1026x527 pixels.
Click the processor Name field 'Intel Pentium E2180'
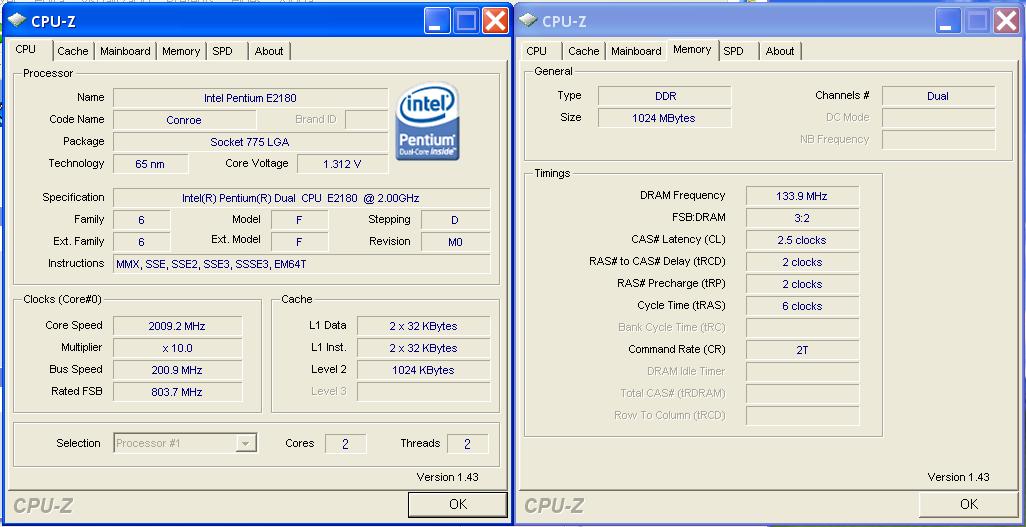click(x=251, y=98)
